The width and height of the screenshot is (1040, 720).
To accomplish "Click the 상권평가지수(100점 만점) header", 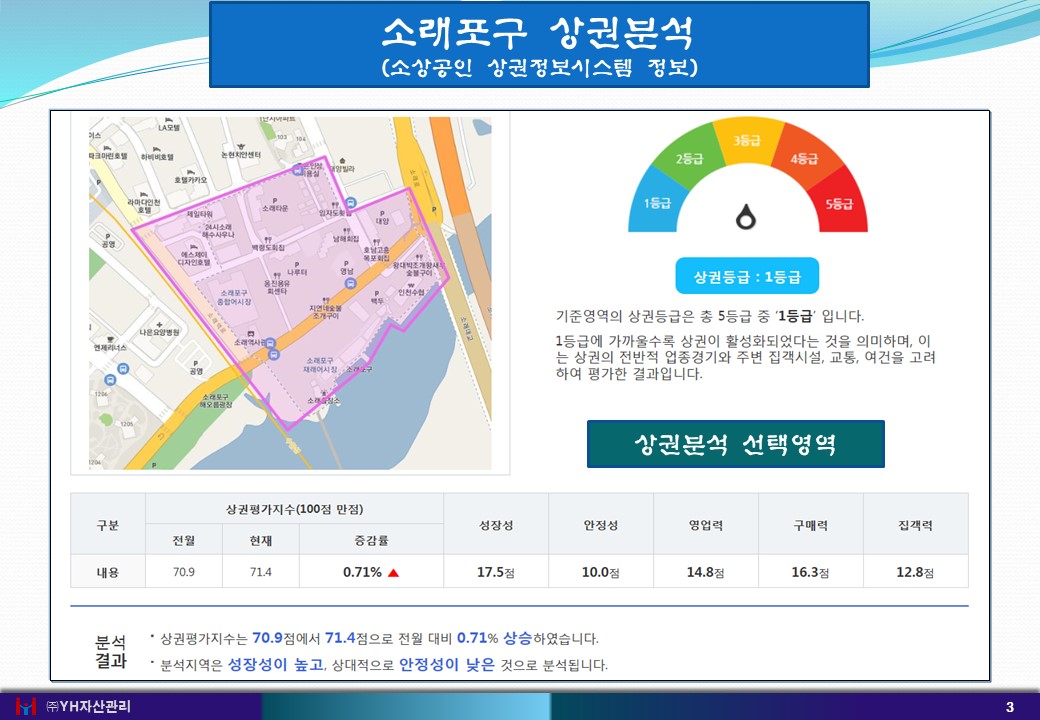I will click(294, 509).
